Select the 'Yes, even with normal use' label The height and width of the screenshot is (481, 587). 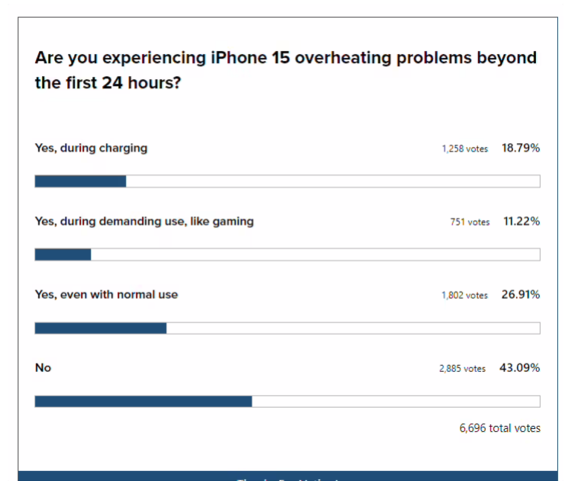point(106,295)
